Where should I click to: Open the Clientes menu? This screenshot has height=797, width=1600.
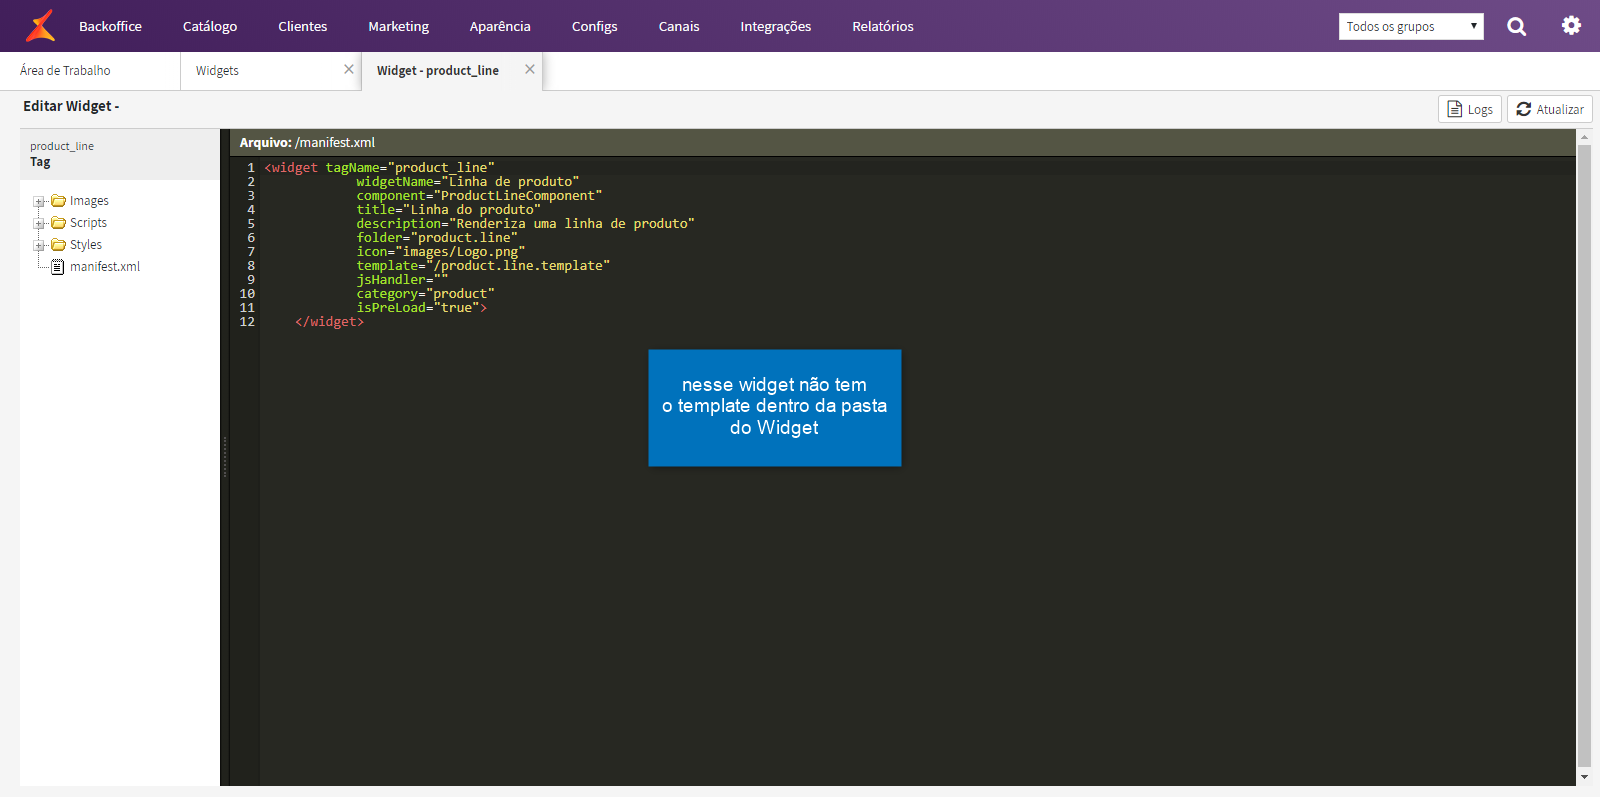(303, 27)
